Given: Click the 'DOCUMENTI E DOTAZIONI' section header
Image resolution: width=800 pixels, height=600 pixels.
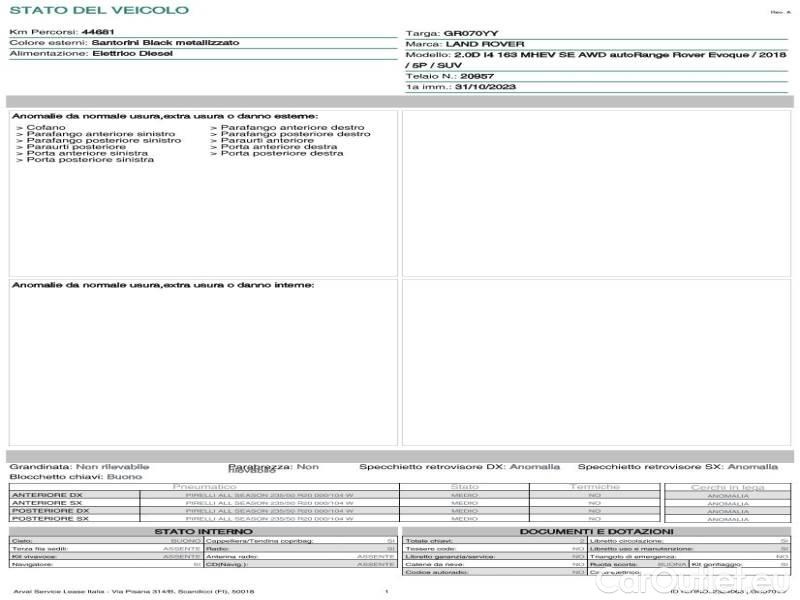Looking at the screenshot, I should point(596,532).
